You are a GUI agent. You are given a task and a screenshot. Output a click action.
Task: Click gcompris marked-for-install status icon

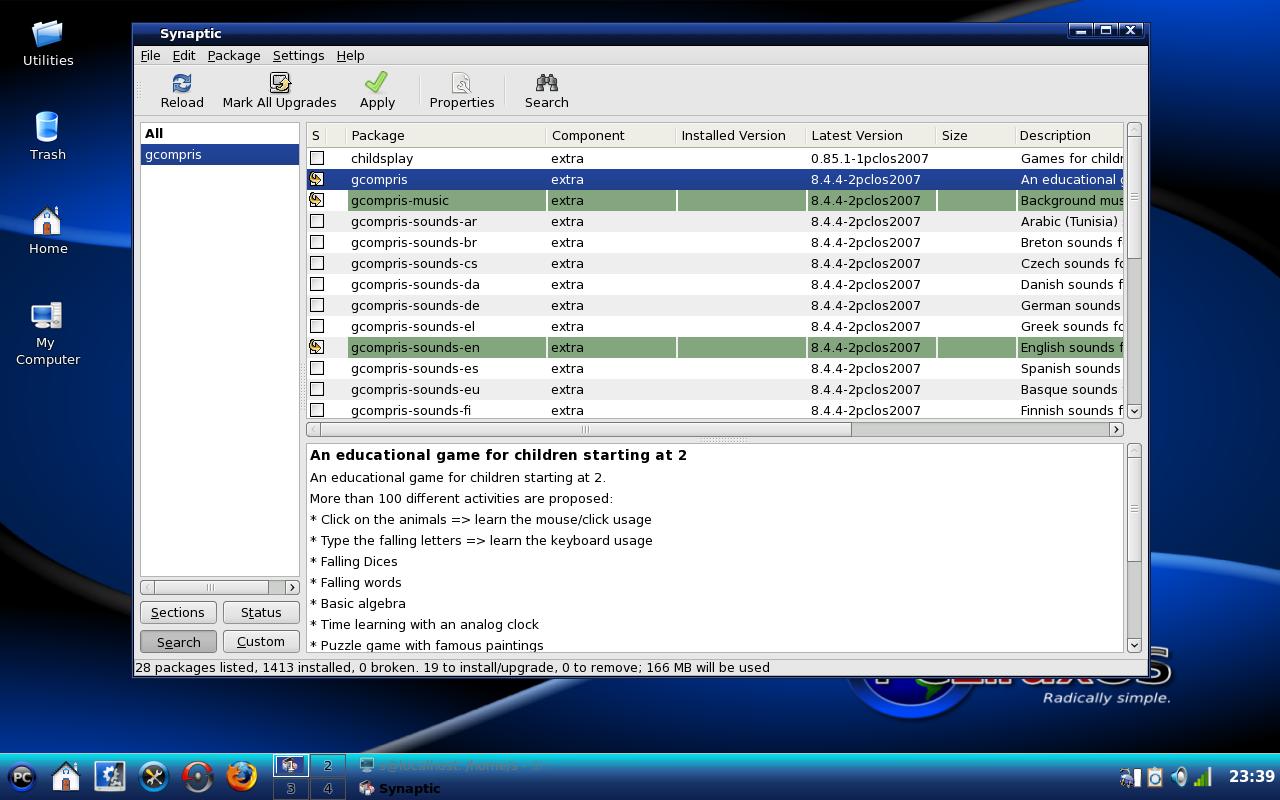(x=317, y=179)
